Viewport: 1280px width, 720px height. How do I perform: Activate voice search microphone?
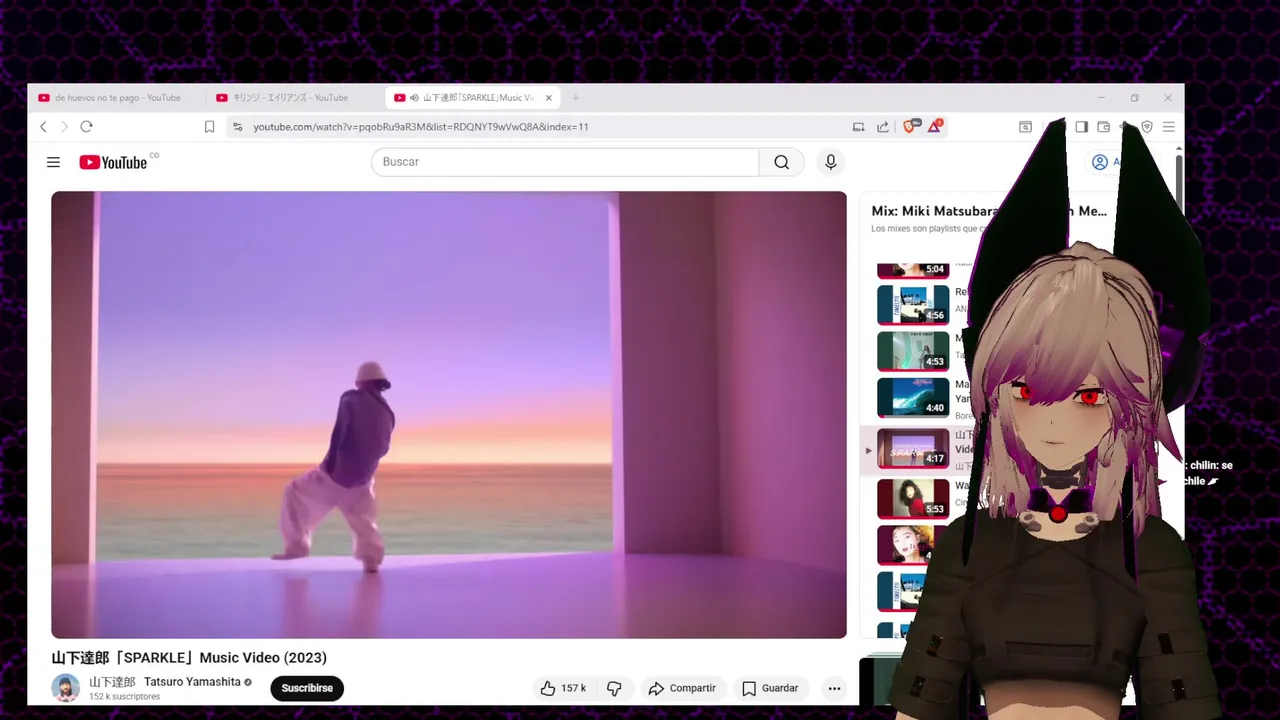tap(830, 162)
